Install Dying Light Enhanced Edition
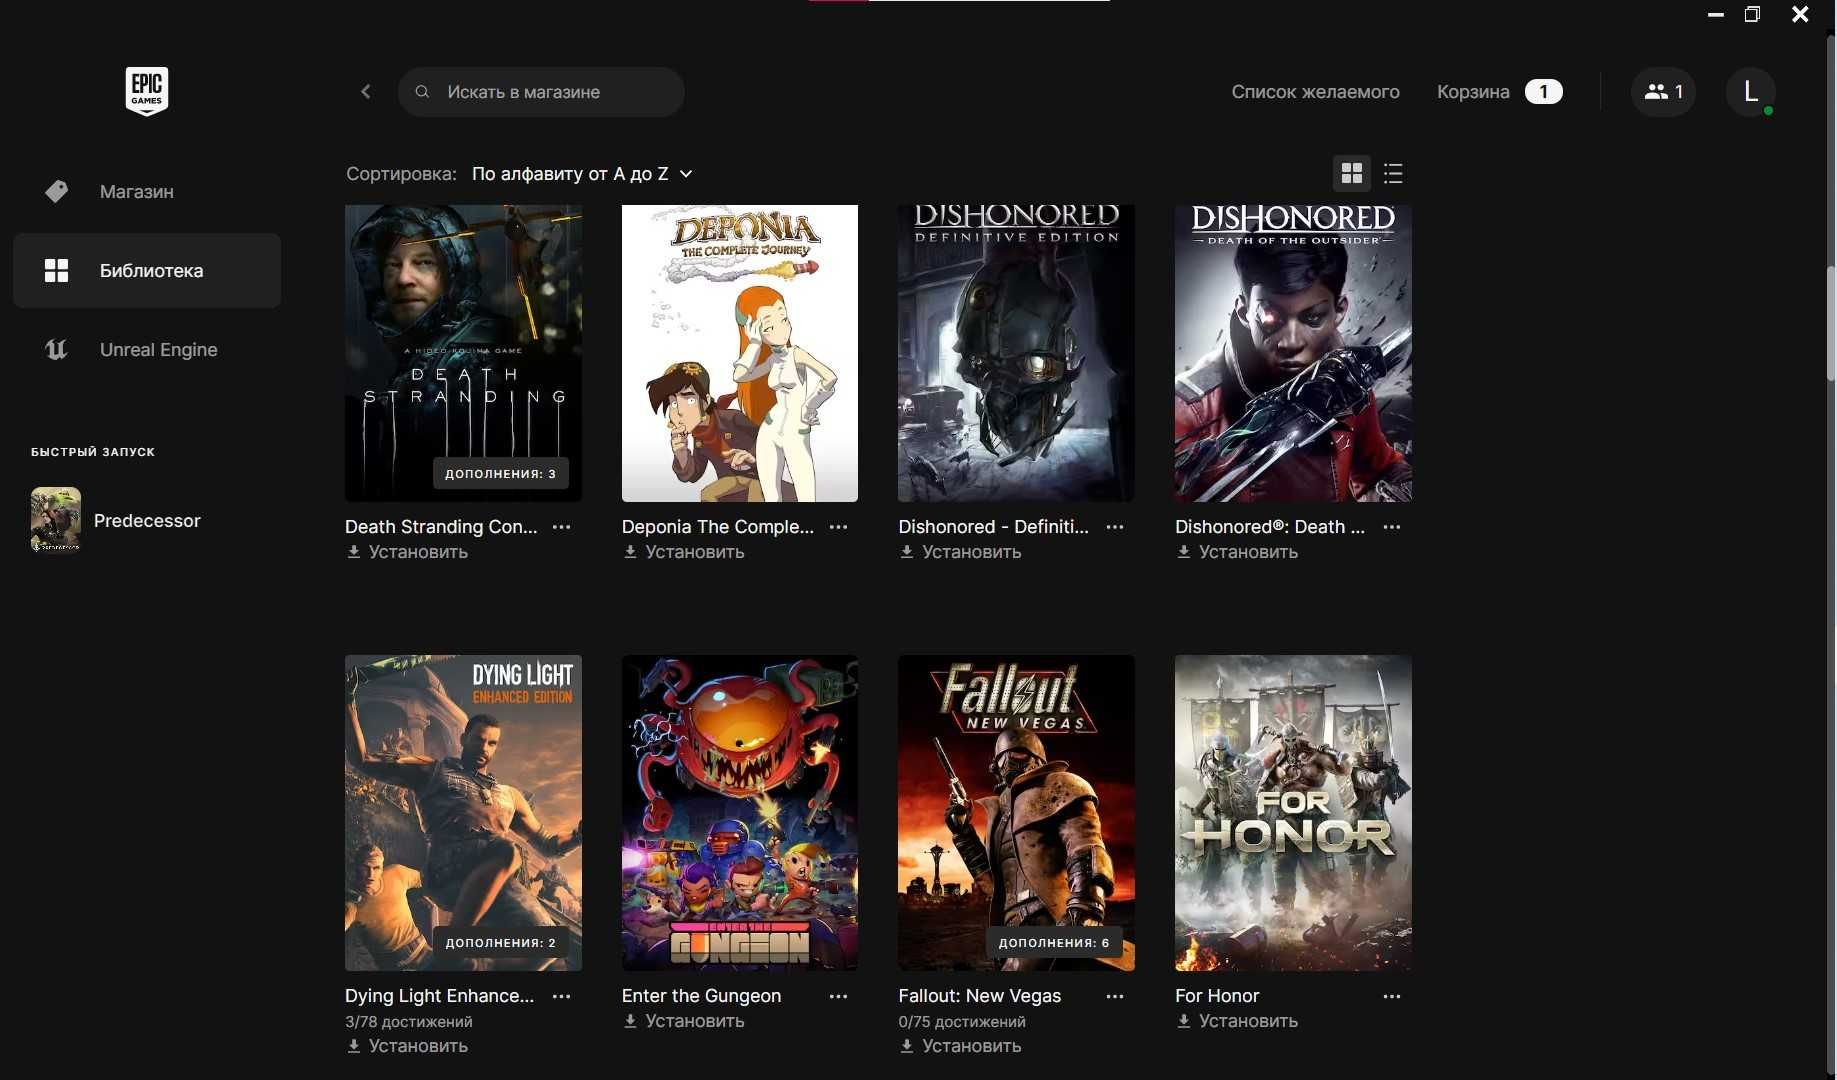The height and width of the screenshot is (1080, 1837). point(407,1046)
